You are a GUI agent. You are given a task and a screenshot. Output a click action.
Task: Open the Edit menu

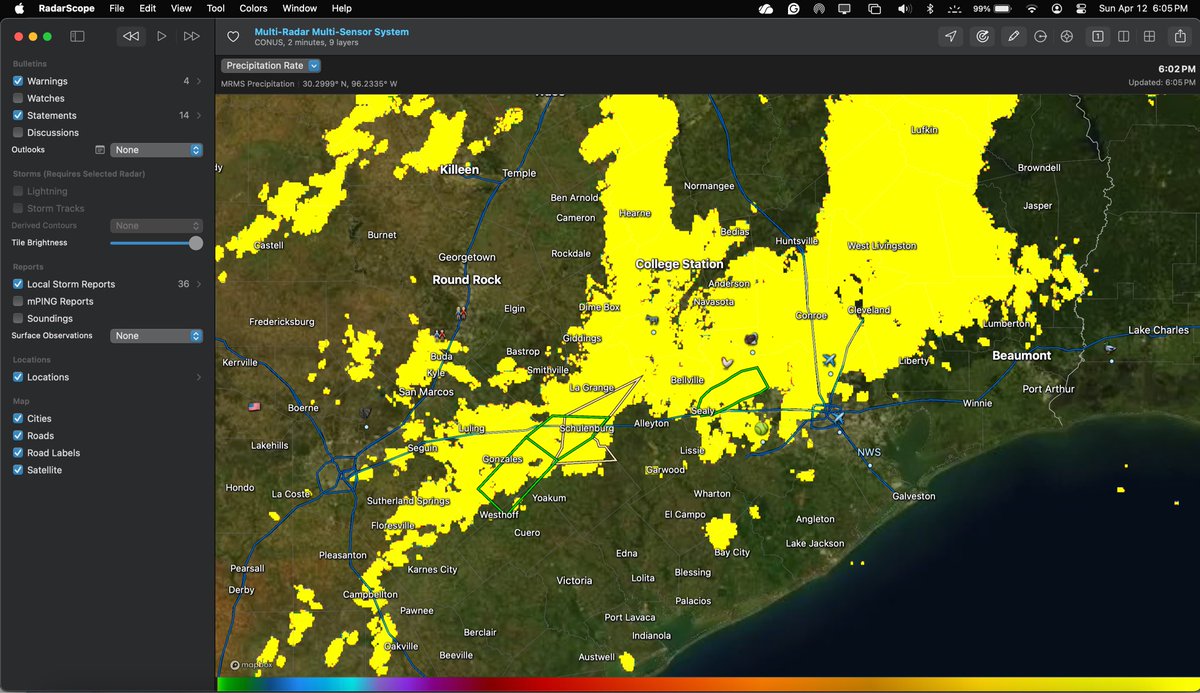click(x=148, y=8)
